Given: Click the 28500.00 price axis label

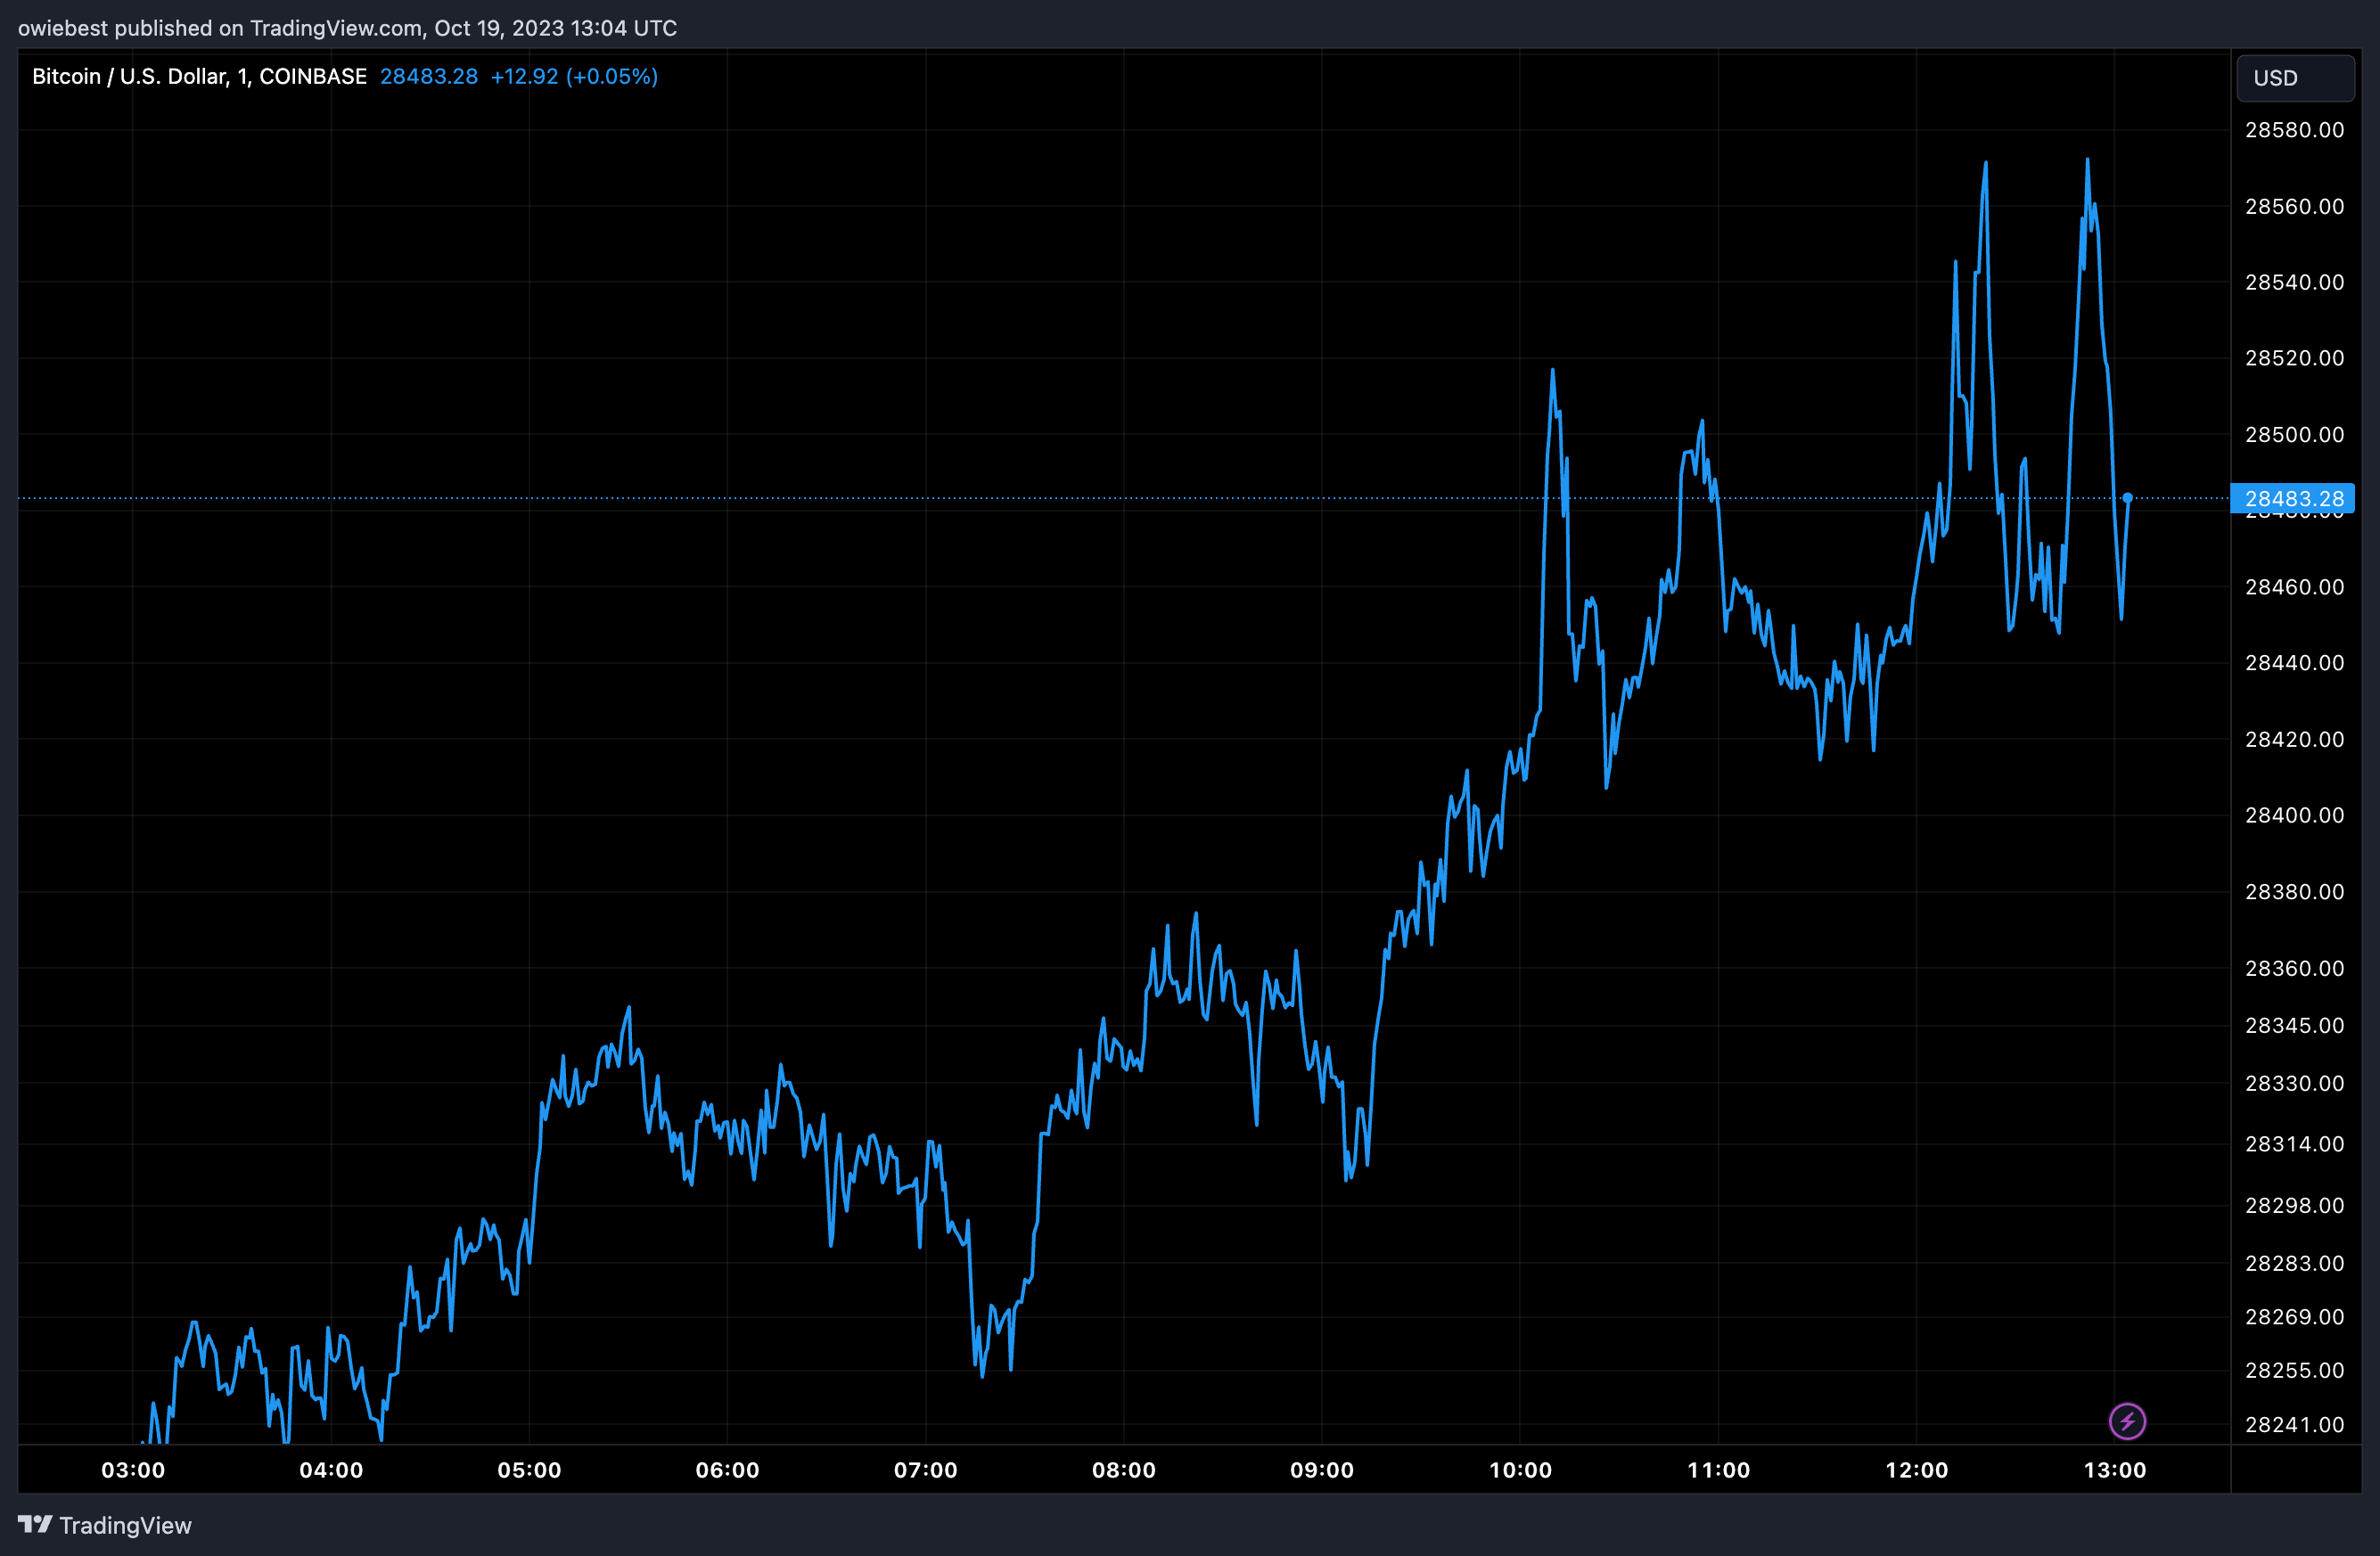Looking at the screenshot, I should coord(2294,434).
